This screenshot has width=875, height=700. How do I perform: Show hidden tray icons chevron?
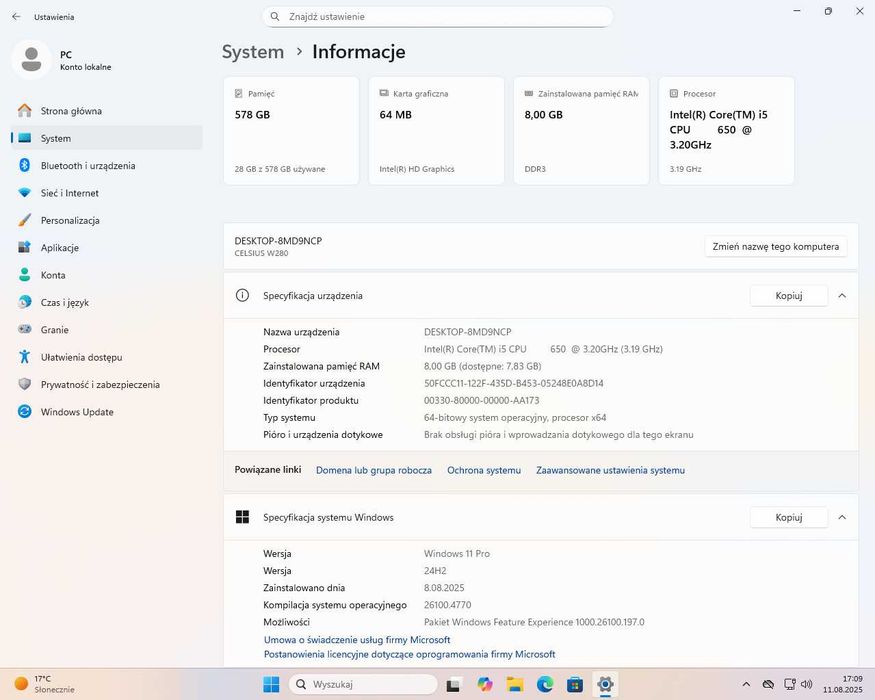(746, 684)
